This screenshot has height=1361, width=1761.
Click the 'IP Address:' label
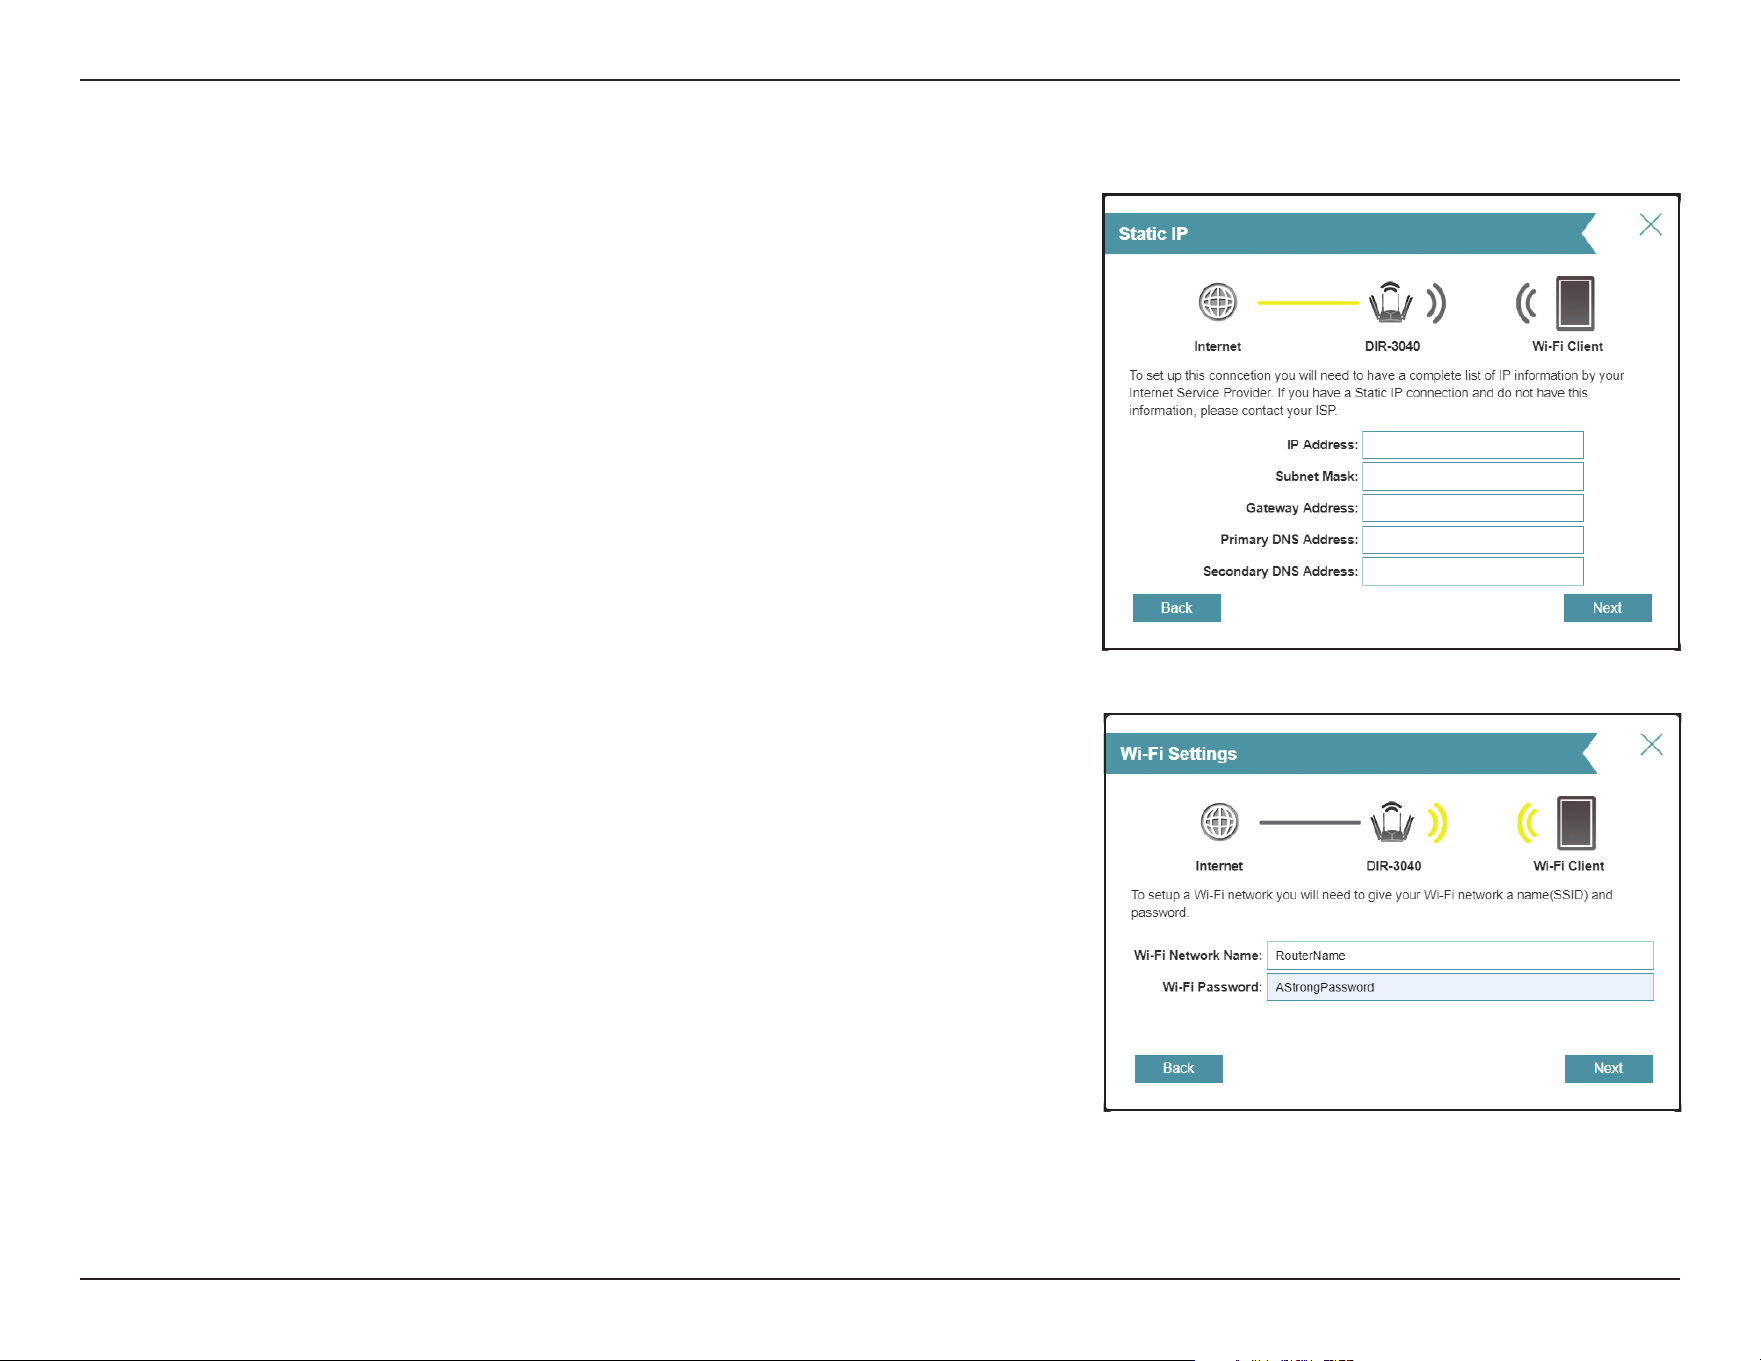point(1322,445)
